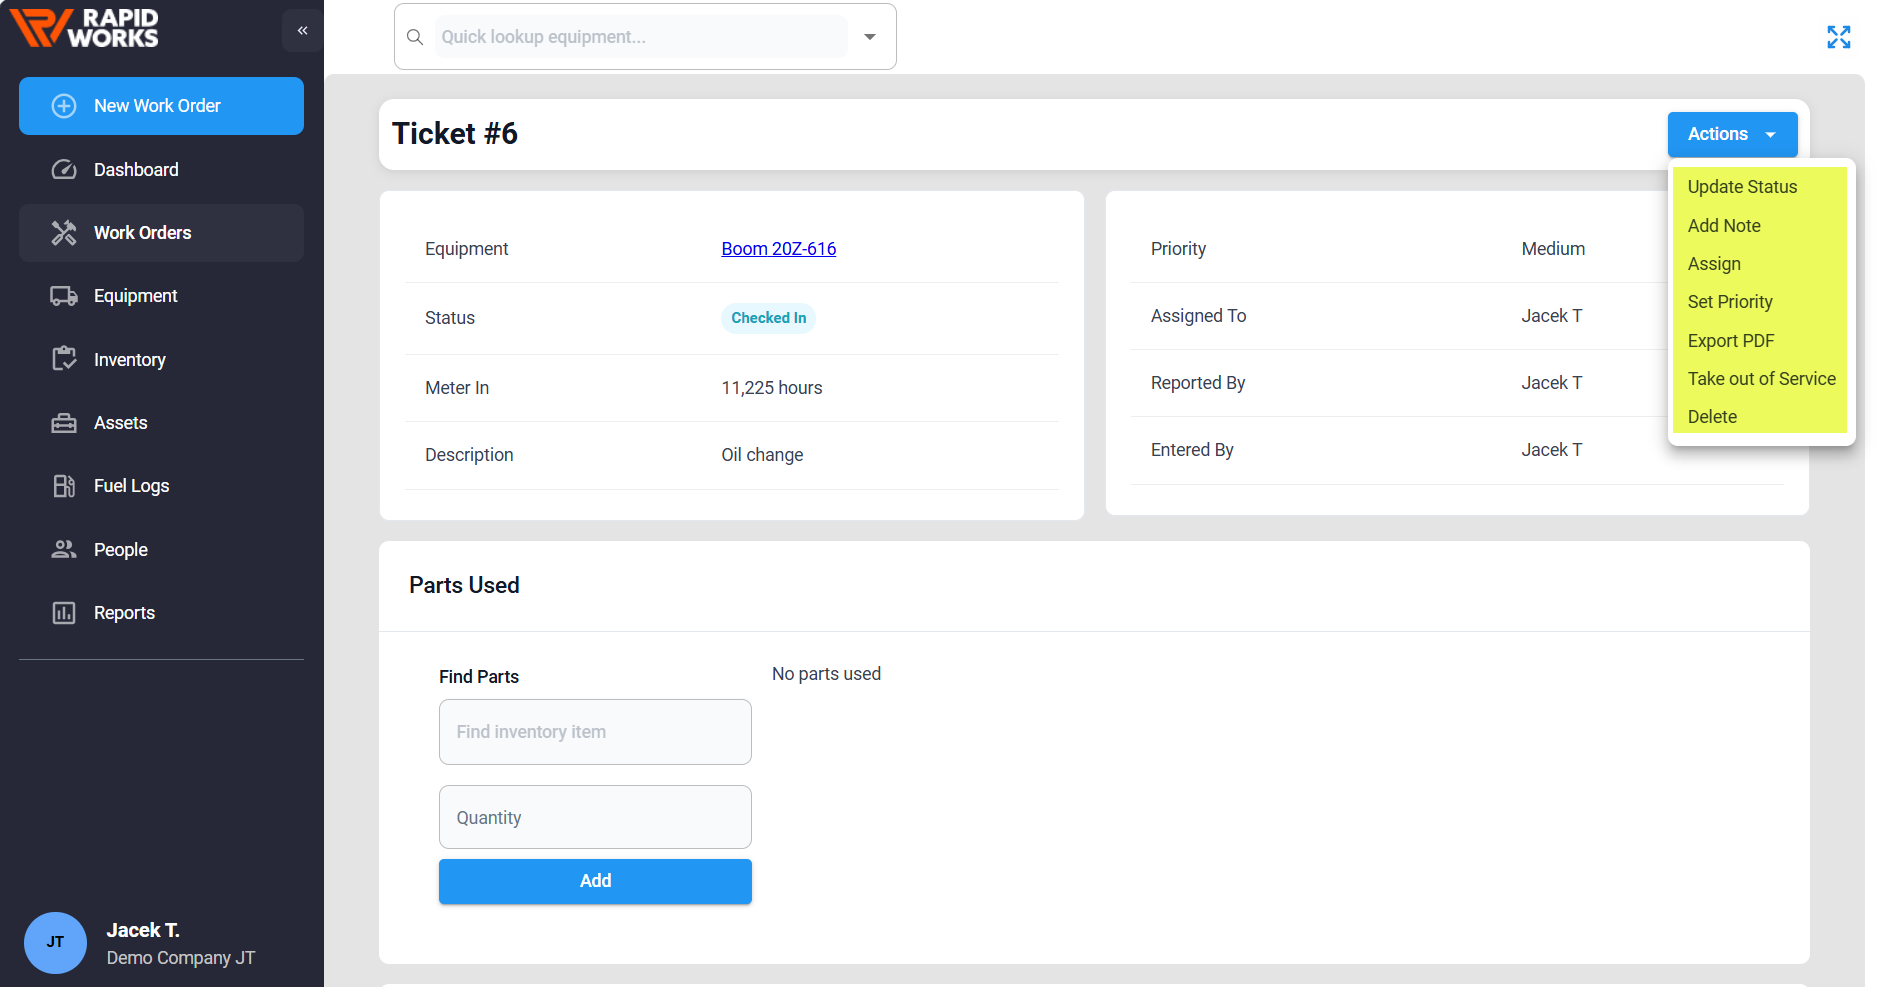Select Take out of Service option
The height and width of the screenshot is (987, 1882).
tap(1761, 379)
